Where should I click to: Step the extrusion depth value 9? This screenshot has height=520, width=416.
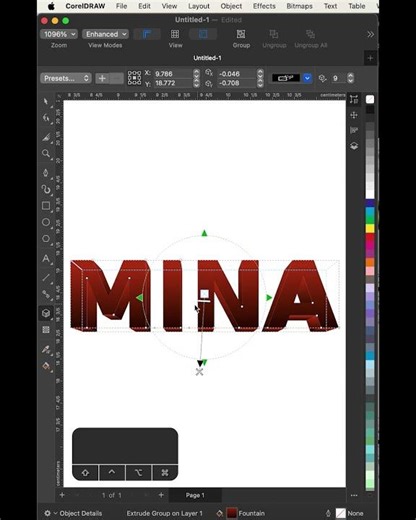point(350,78)
